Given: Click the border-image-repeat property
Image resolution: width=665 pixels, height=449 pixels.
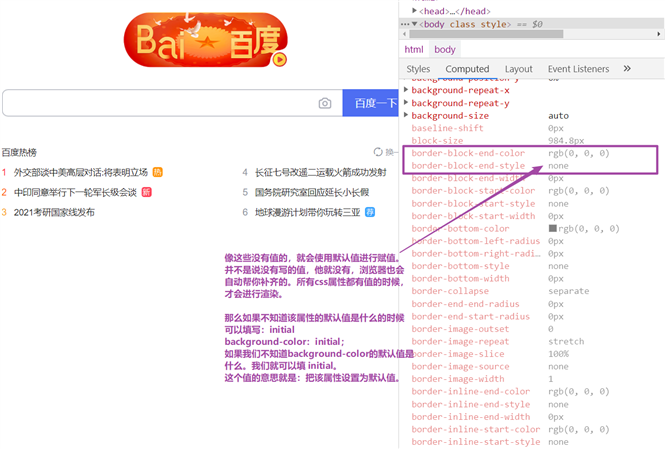Looking at the screenshot, I should tap(460, 341).
